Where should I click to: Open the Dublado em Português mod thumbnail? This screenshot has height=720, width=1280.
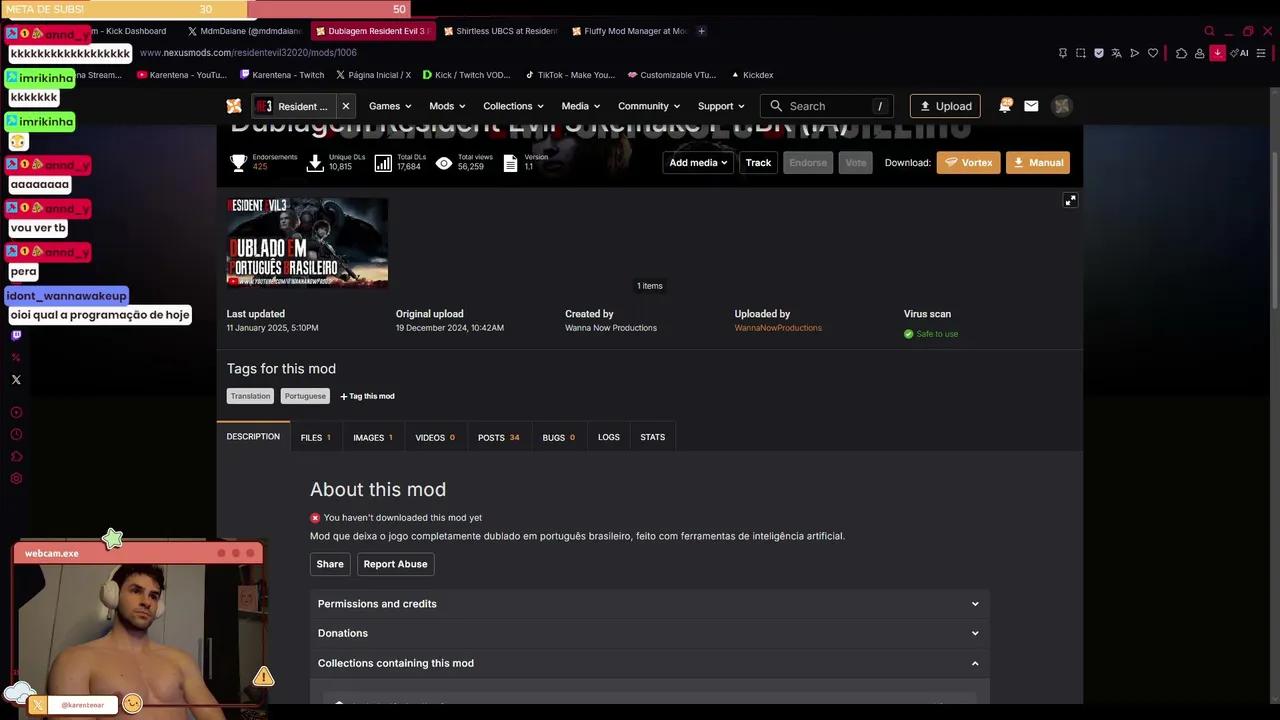[x=307, y=242]
